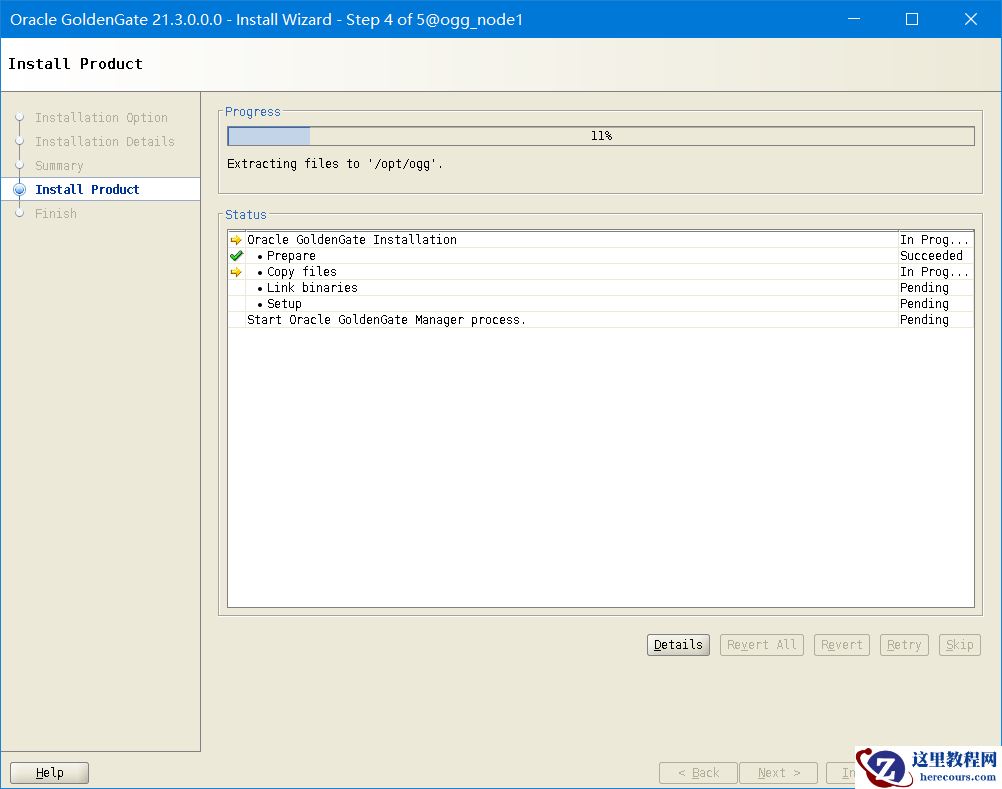Viewport: 1002px width, 789px height.
Task: Click the Skip button
Action: (959, 645)
